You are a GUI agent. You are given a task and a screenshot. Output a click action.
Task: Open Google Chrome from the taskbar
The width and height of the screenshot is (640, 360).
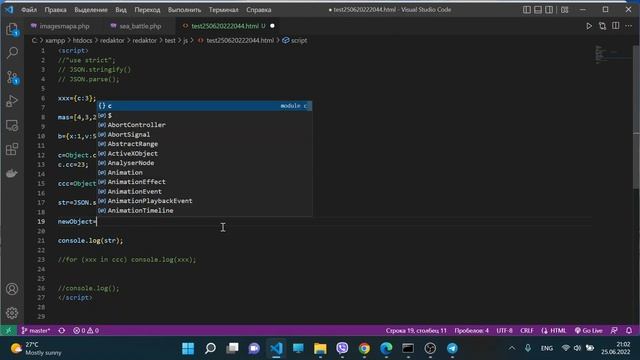(364, 348)
